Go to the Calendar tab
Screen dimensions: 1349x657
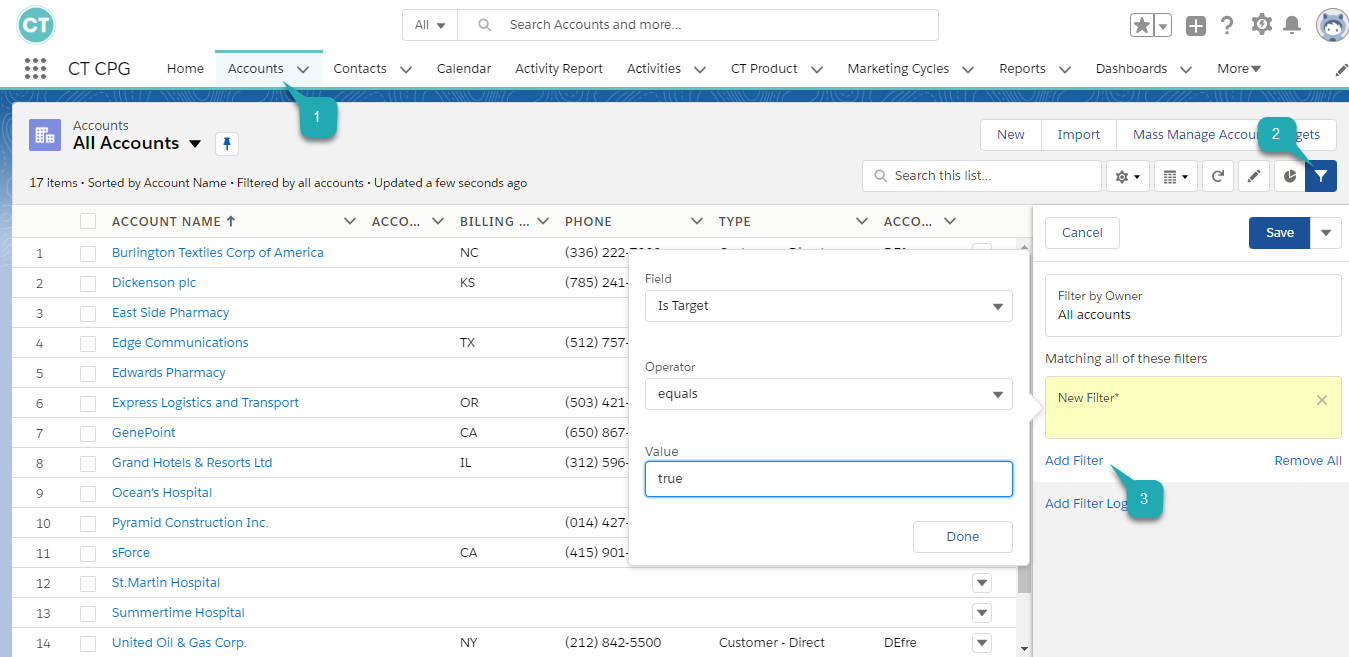[x=464, y=69]
